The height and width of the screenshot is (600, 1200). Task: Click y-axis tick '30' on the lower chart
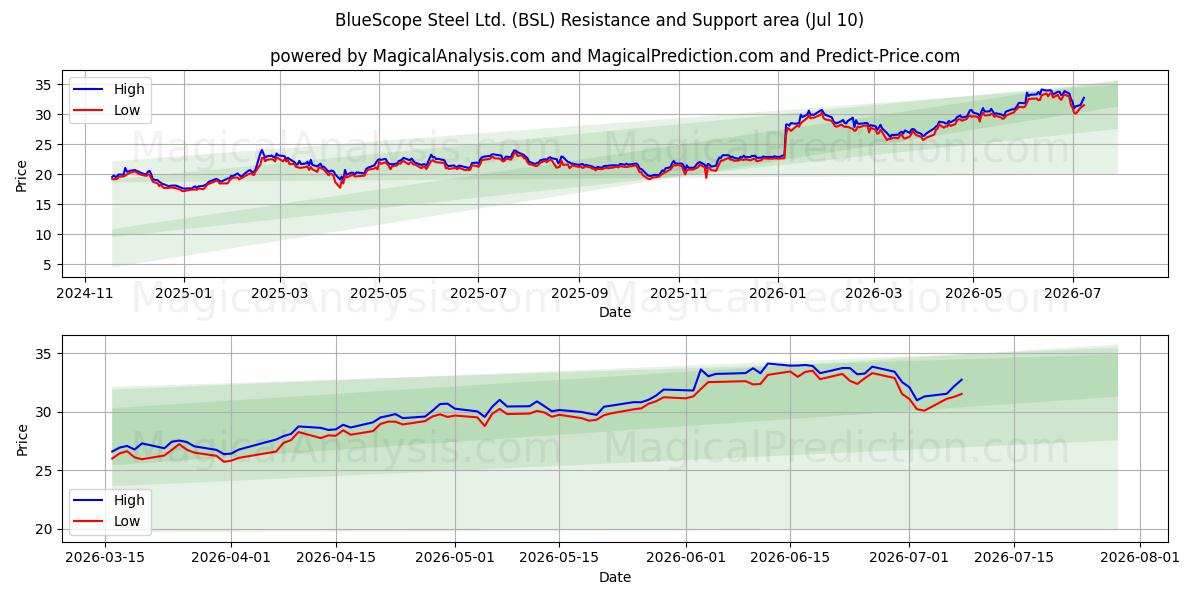pos(46,412)
